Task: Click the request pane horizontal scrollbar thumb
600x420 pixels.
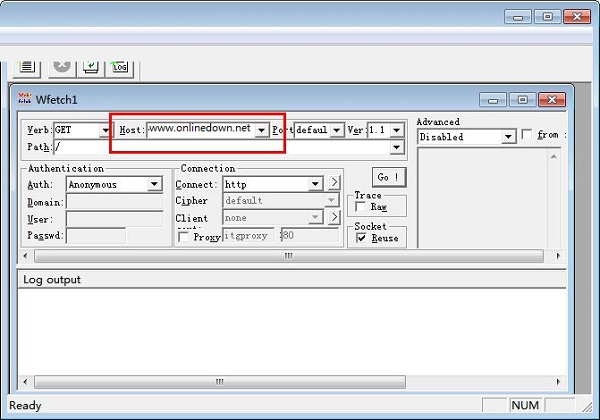Action: (289, 256)
